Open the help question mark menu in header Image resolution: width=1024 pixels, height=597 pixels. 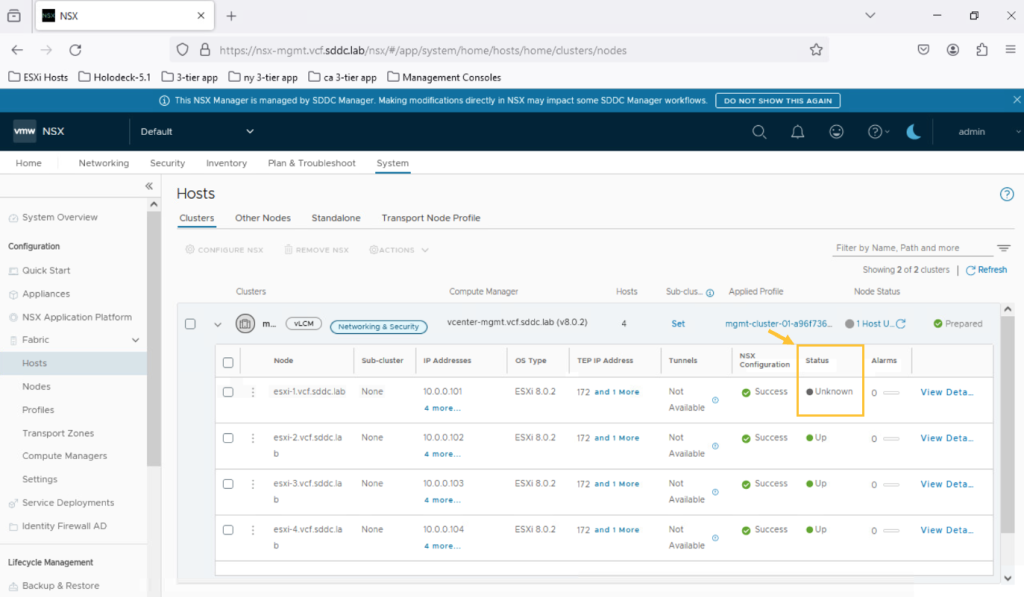pos(878,132)
